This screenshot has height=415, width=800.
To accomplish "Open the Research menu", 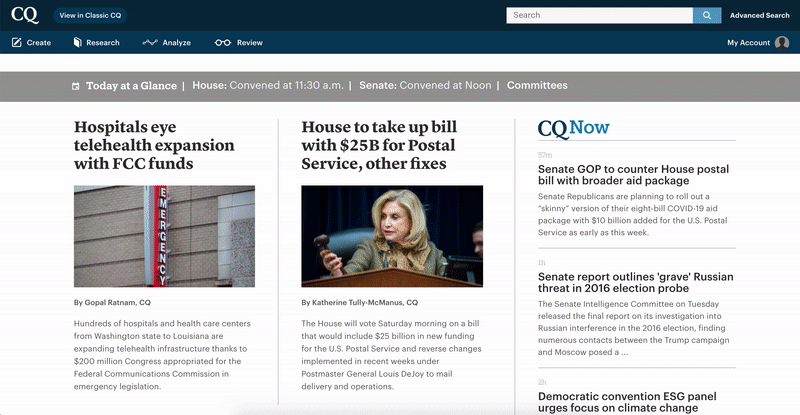I will tap(96, 42).
